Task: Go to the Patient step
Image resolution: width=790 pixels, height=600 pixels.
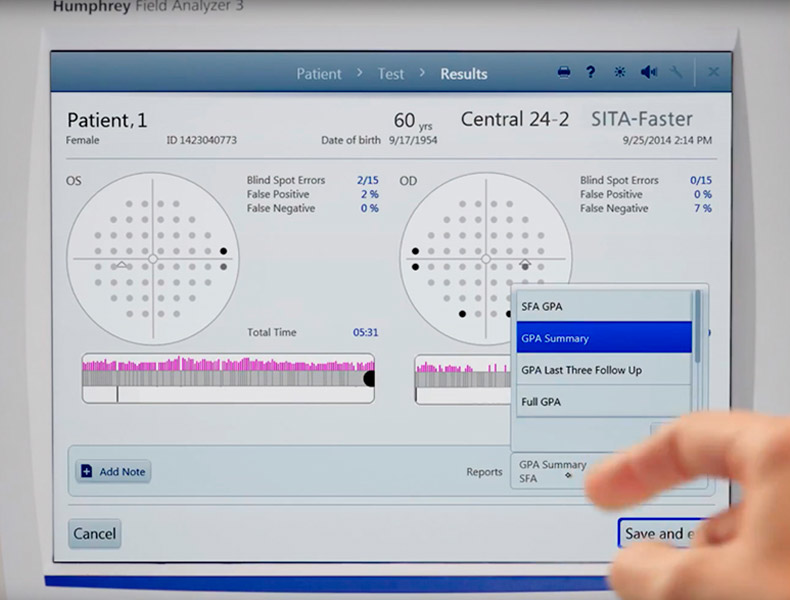Action: pyautogui.click(x=319, y=74)
